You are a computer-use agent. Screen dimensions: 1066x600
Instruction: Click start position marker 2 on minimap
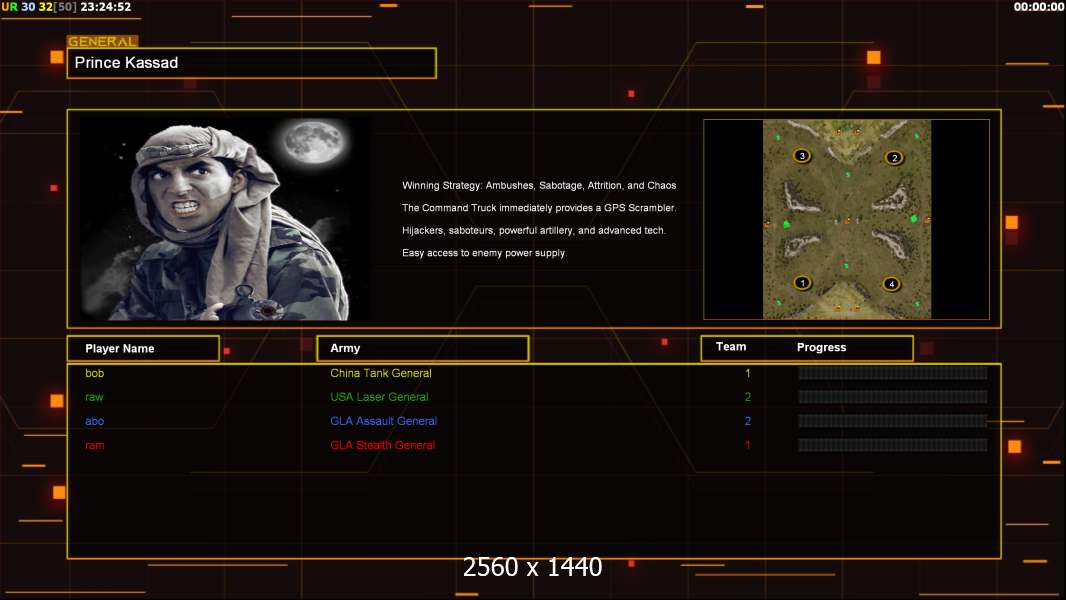coord(894,158)
